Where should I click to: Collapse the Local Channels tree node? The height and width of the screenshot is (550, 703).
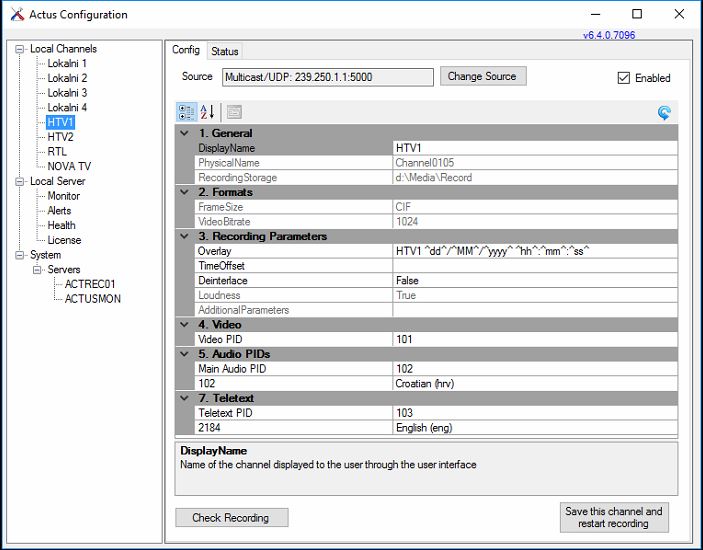point(21,49)
